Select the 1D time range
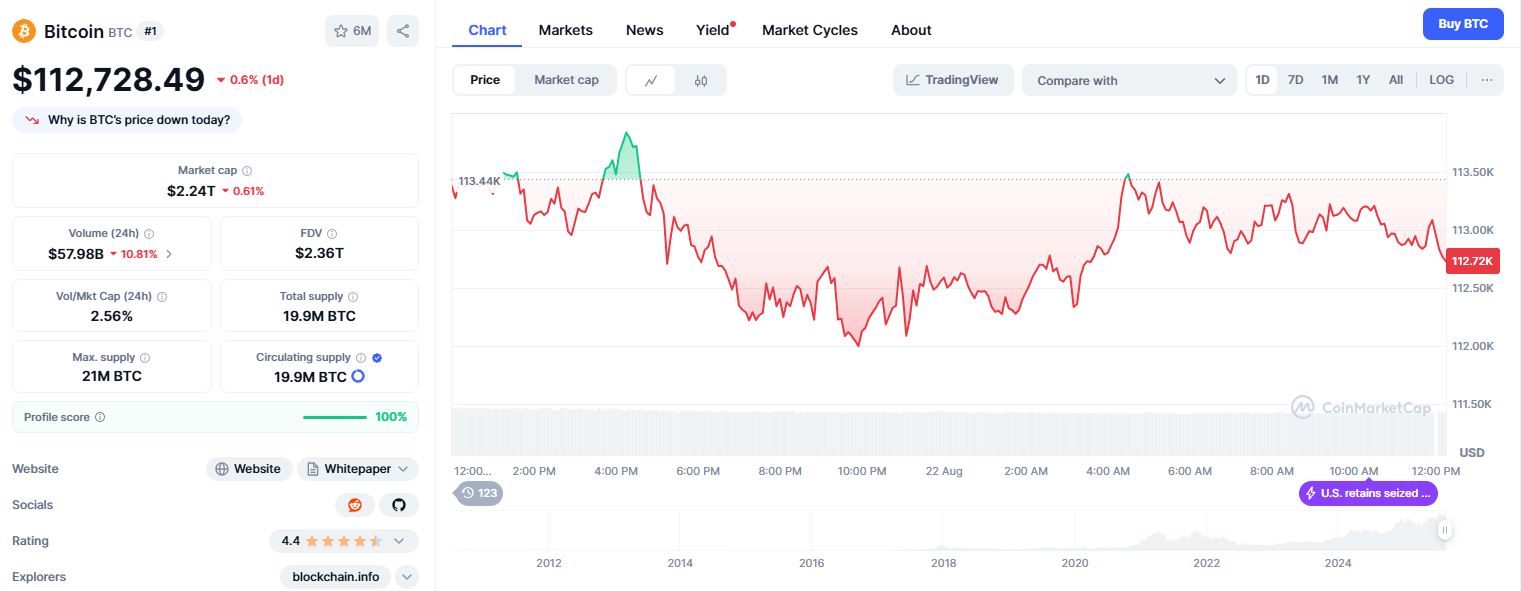The height and width of the screenshot is (591, 1521). tap(1263, 80)
